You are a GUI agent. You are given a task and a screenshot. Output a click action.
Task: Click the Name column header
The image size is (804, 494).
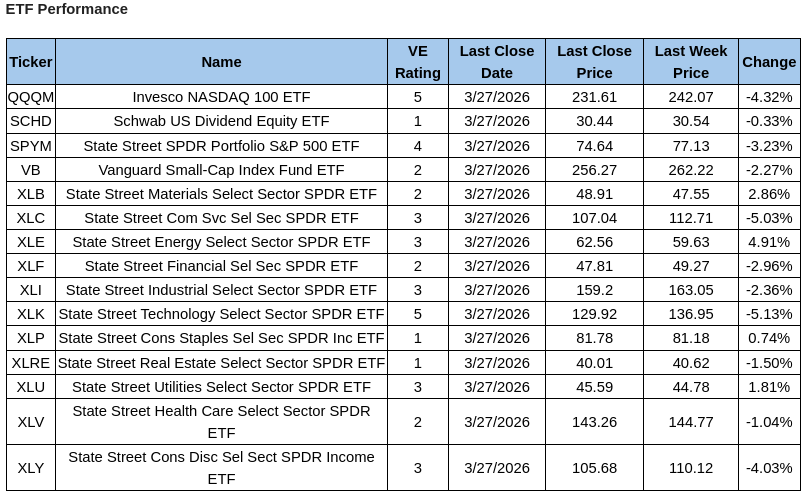click(x=221, y=62)
